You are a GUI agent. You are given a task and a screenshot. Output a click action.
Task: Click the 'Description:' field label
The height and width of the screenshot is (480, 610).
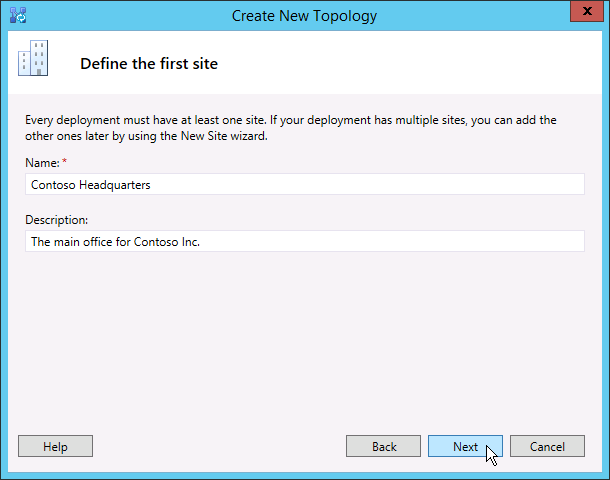(57, 220)
